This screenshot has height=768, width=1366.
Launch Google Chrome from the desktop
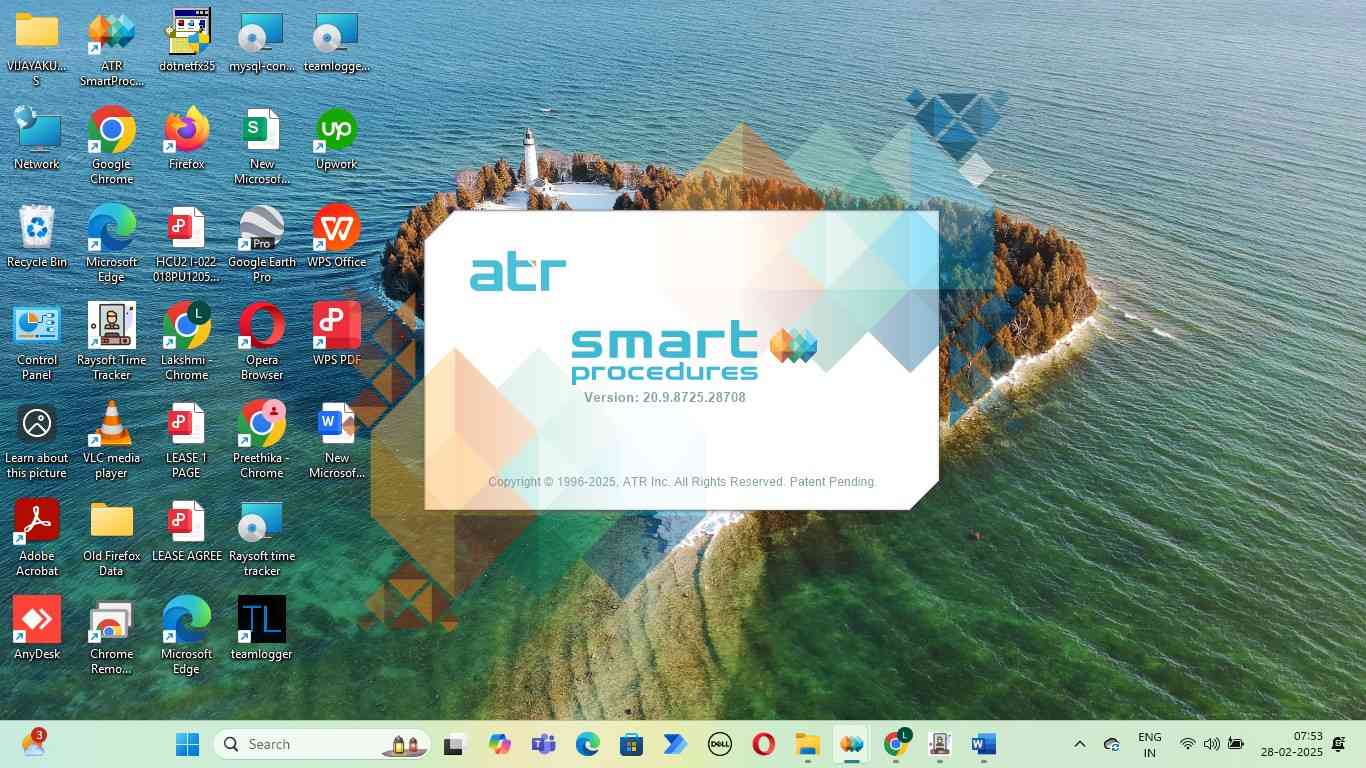click(x=111, y=146)
